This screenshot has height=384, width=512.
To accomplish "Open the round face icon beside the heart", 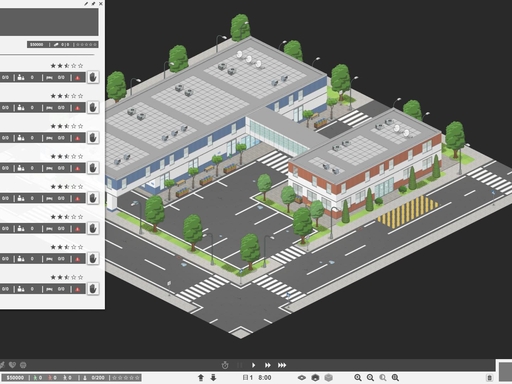I will click(23, 365).
